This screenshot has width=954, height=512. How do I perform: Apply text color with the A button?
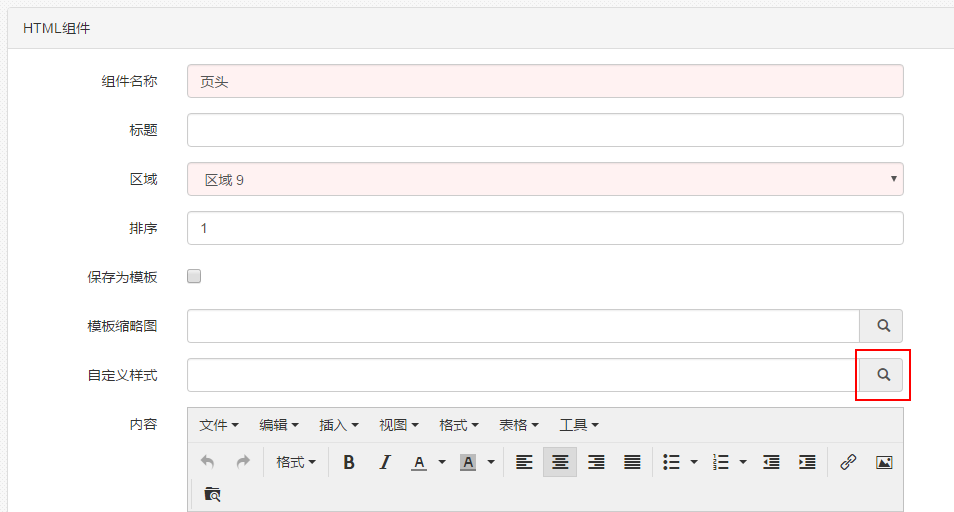419,462
